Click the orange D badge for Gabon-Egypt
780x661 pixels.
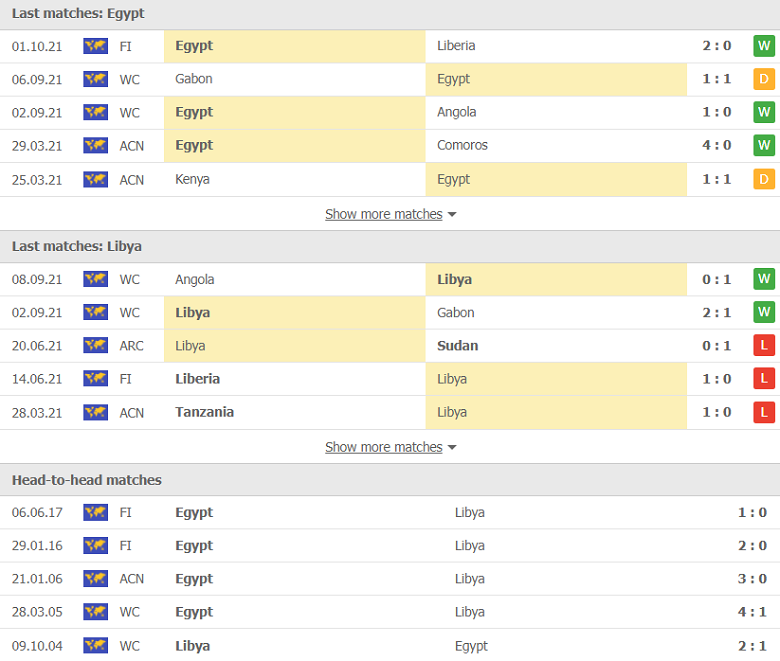click(764, 79)
